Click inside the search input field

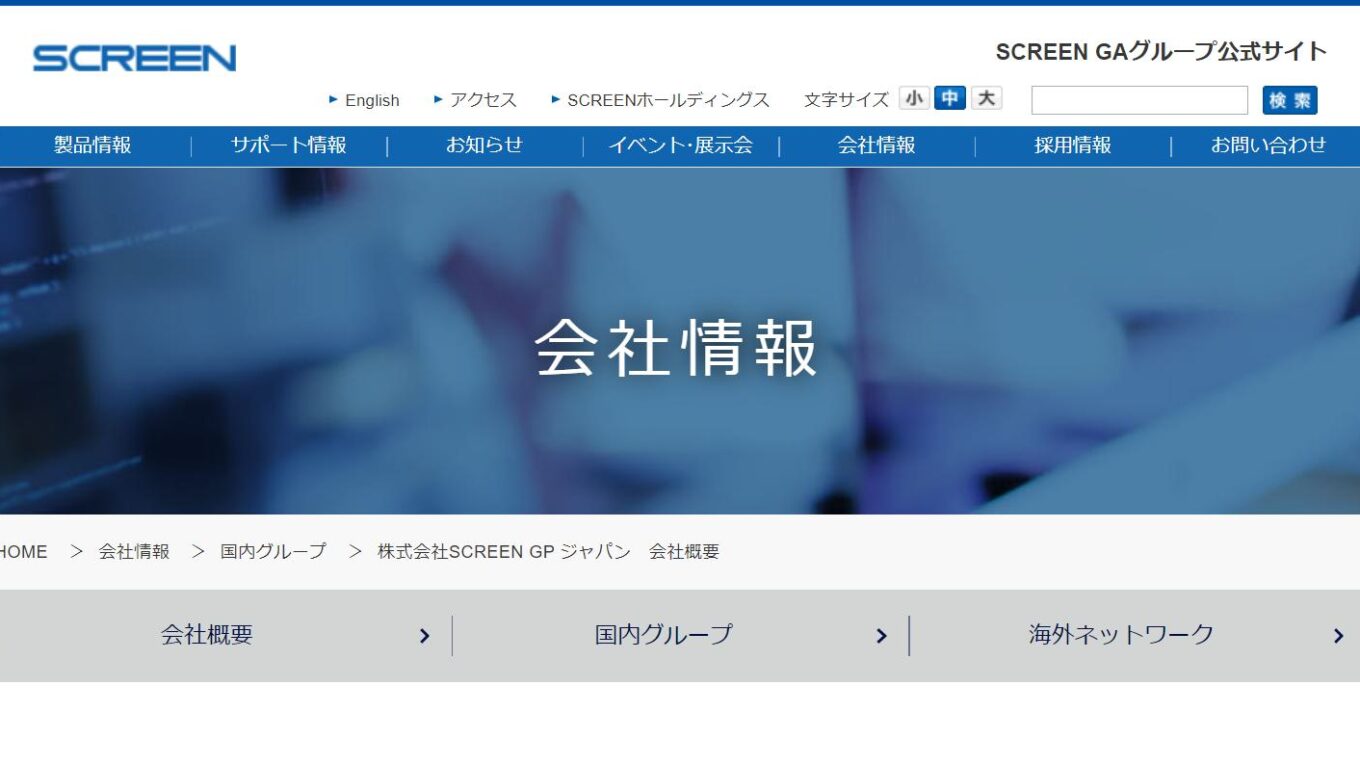click(1138, 99)
